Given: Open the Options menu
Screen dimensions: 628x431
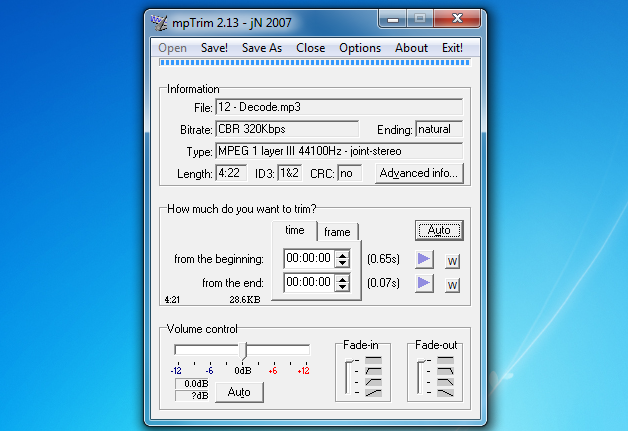Looking at the screenshot, I should tap(360, 48).
